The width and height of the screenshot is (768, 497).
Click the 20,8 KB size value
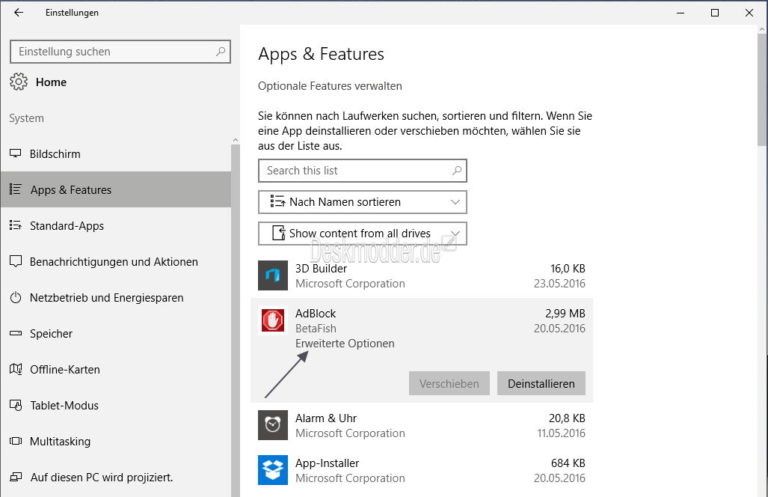point(567,418)
